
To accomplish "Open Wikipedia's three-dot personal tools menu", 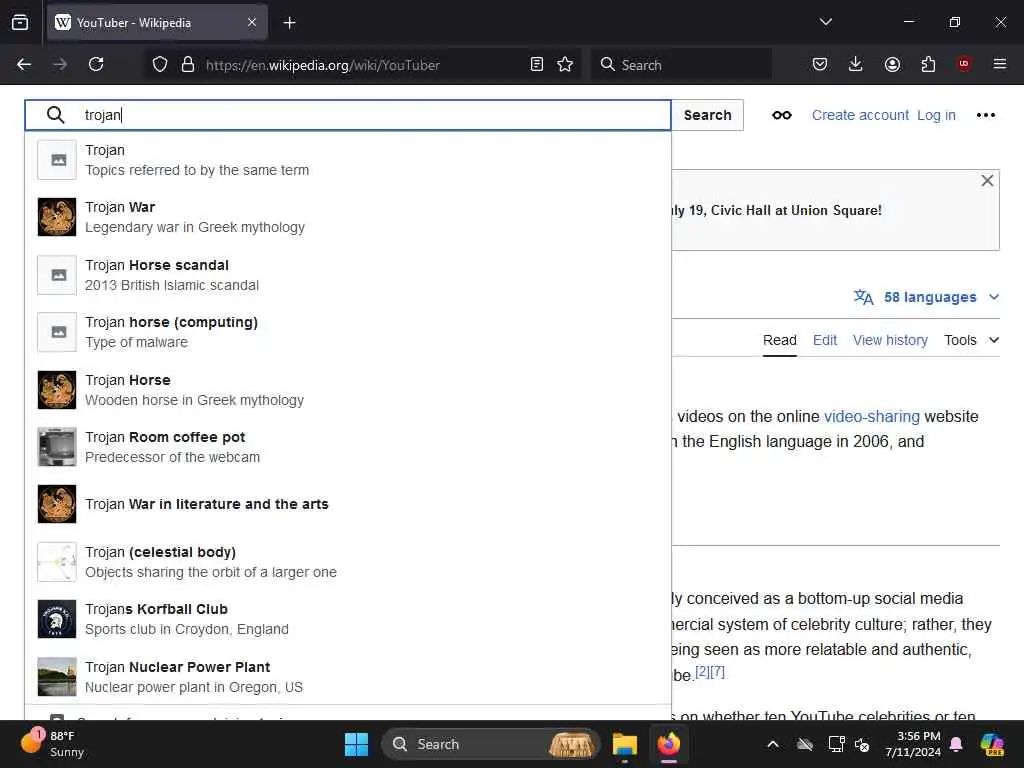I will [985, 115].
